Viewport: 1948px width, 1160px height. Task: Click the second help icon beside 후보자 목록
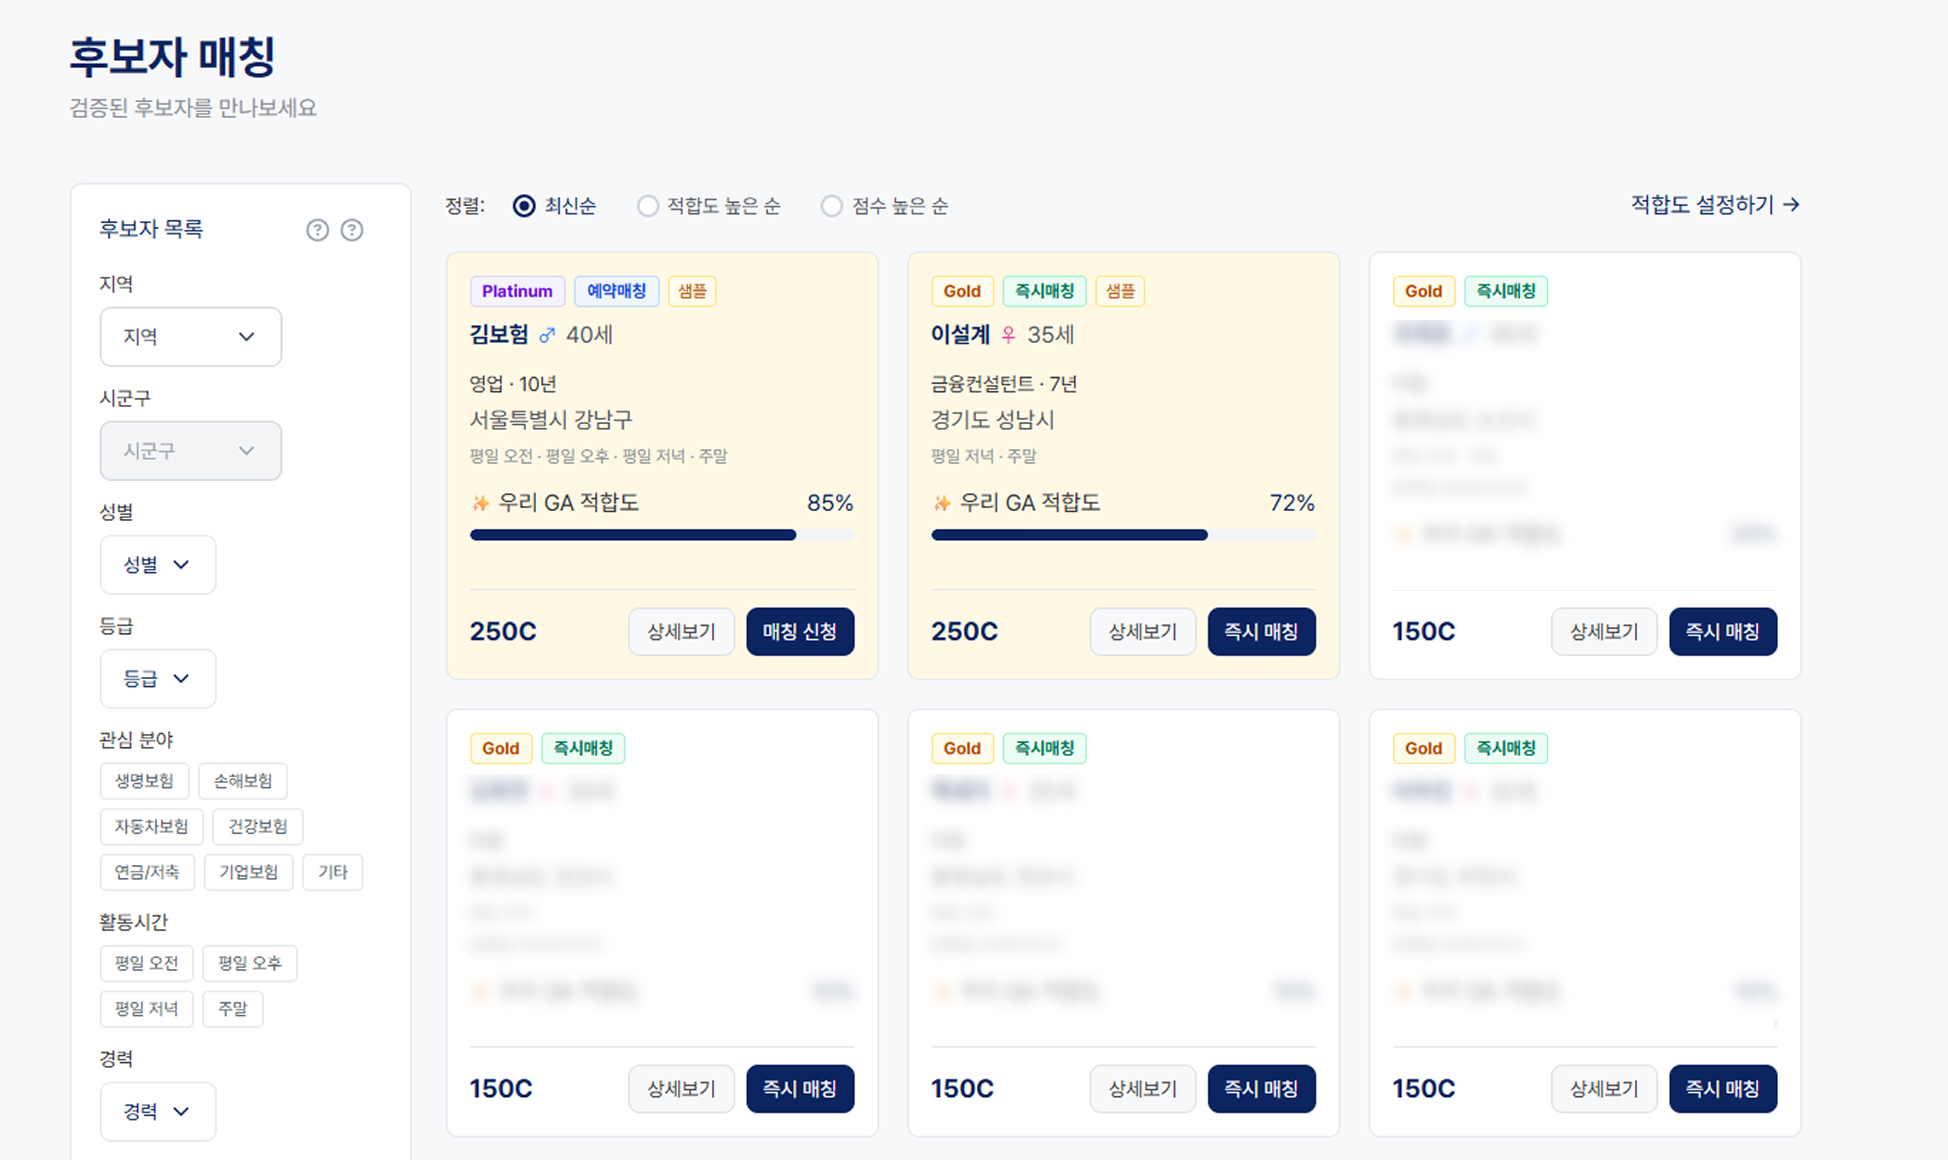click(x=351, y=229)
